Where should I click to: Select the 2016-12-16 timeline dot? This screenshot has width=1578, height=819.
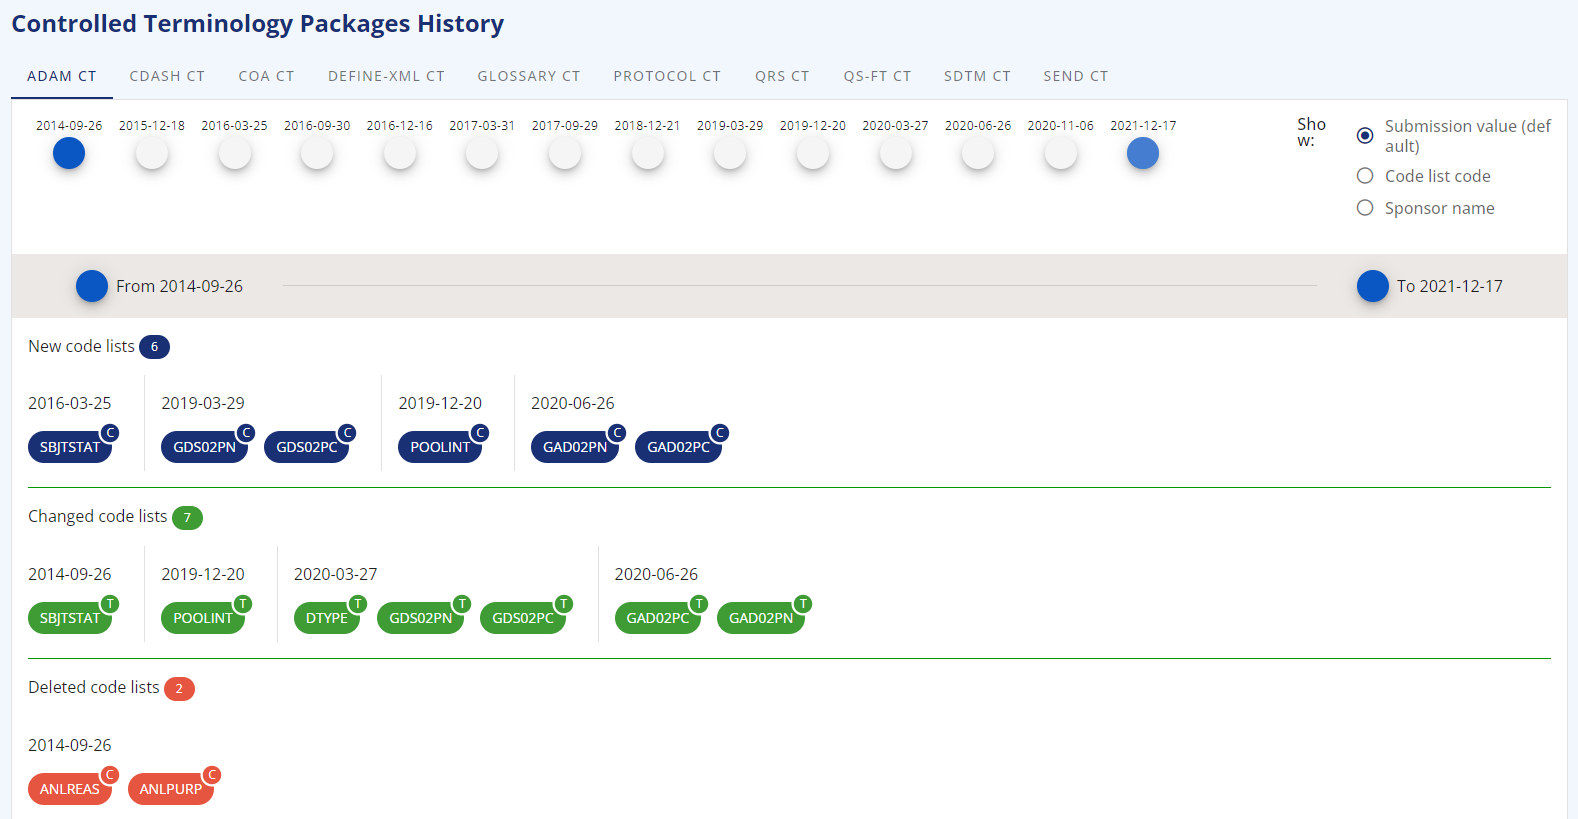(400, 153)
